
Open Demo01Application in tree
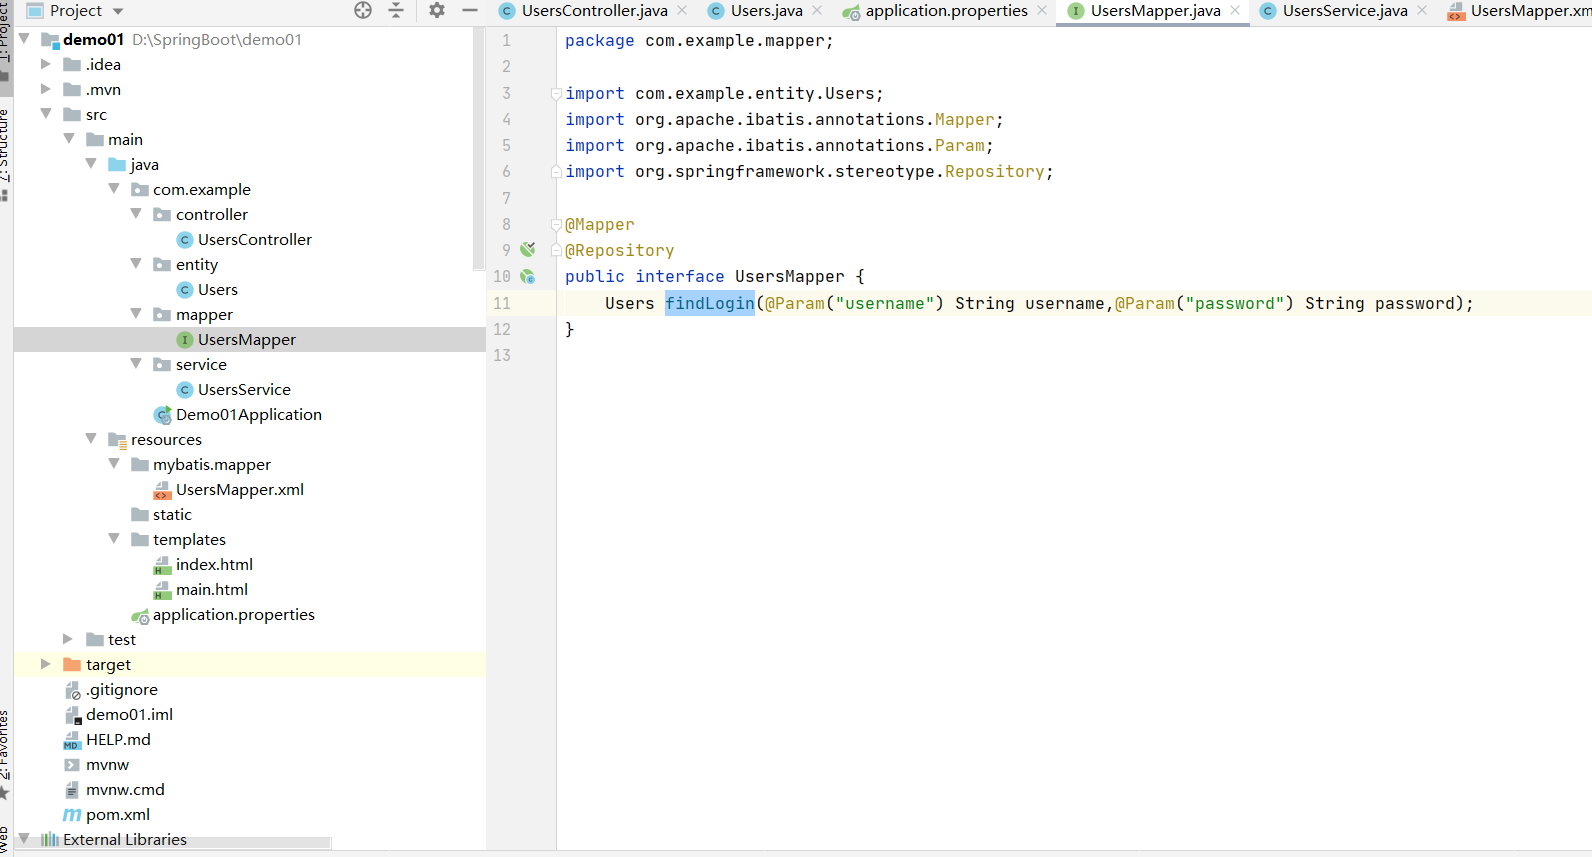tap(238, 415)
